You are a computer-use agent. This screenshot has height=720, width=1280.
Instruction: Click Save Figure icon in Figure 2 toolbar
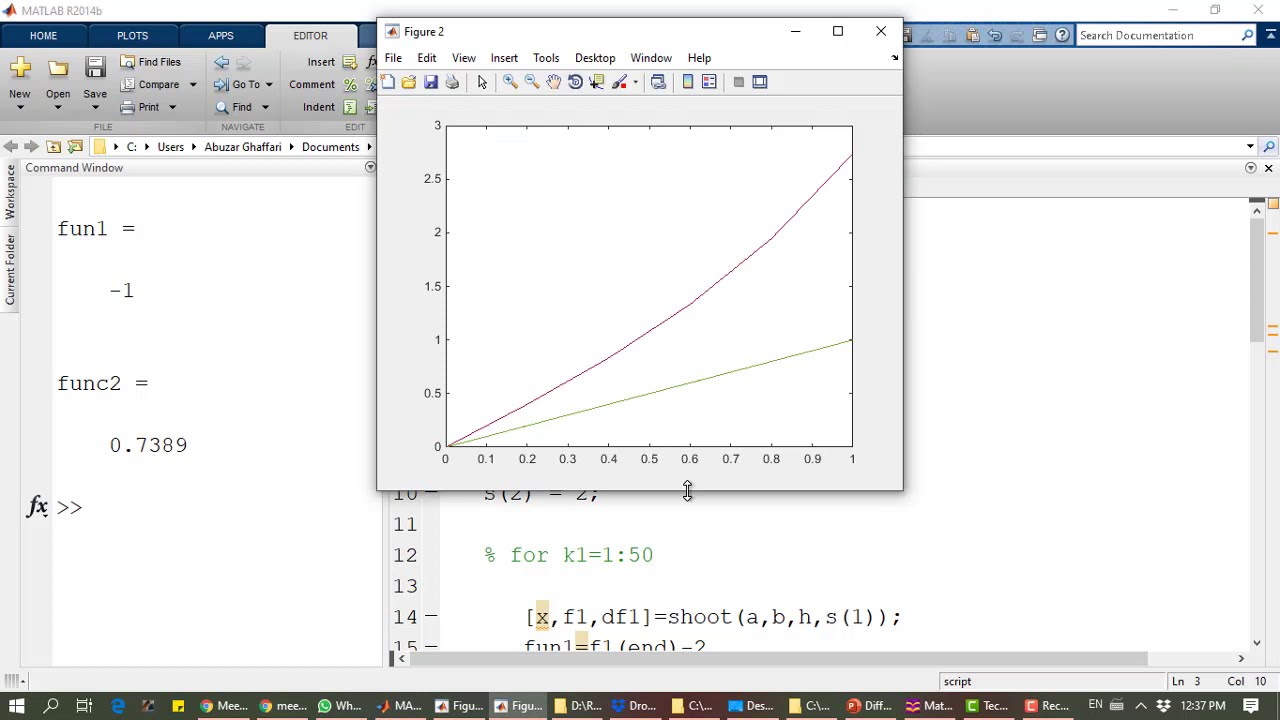431,82
